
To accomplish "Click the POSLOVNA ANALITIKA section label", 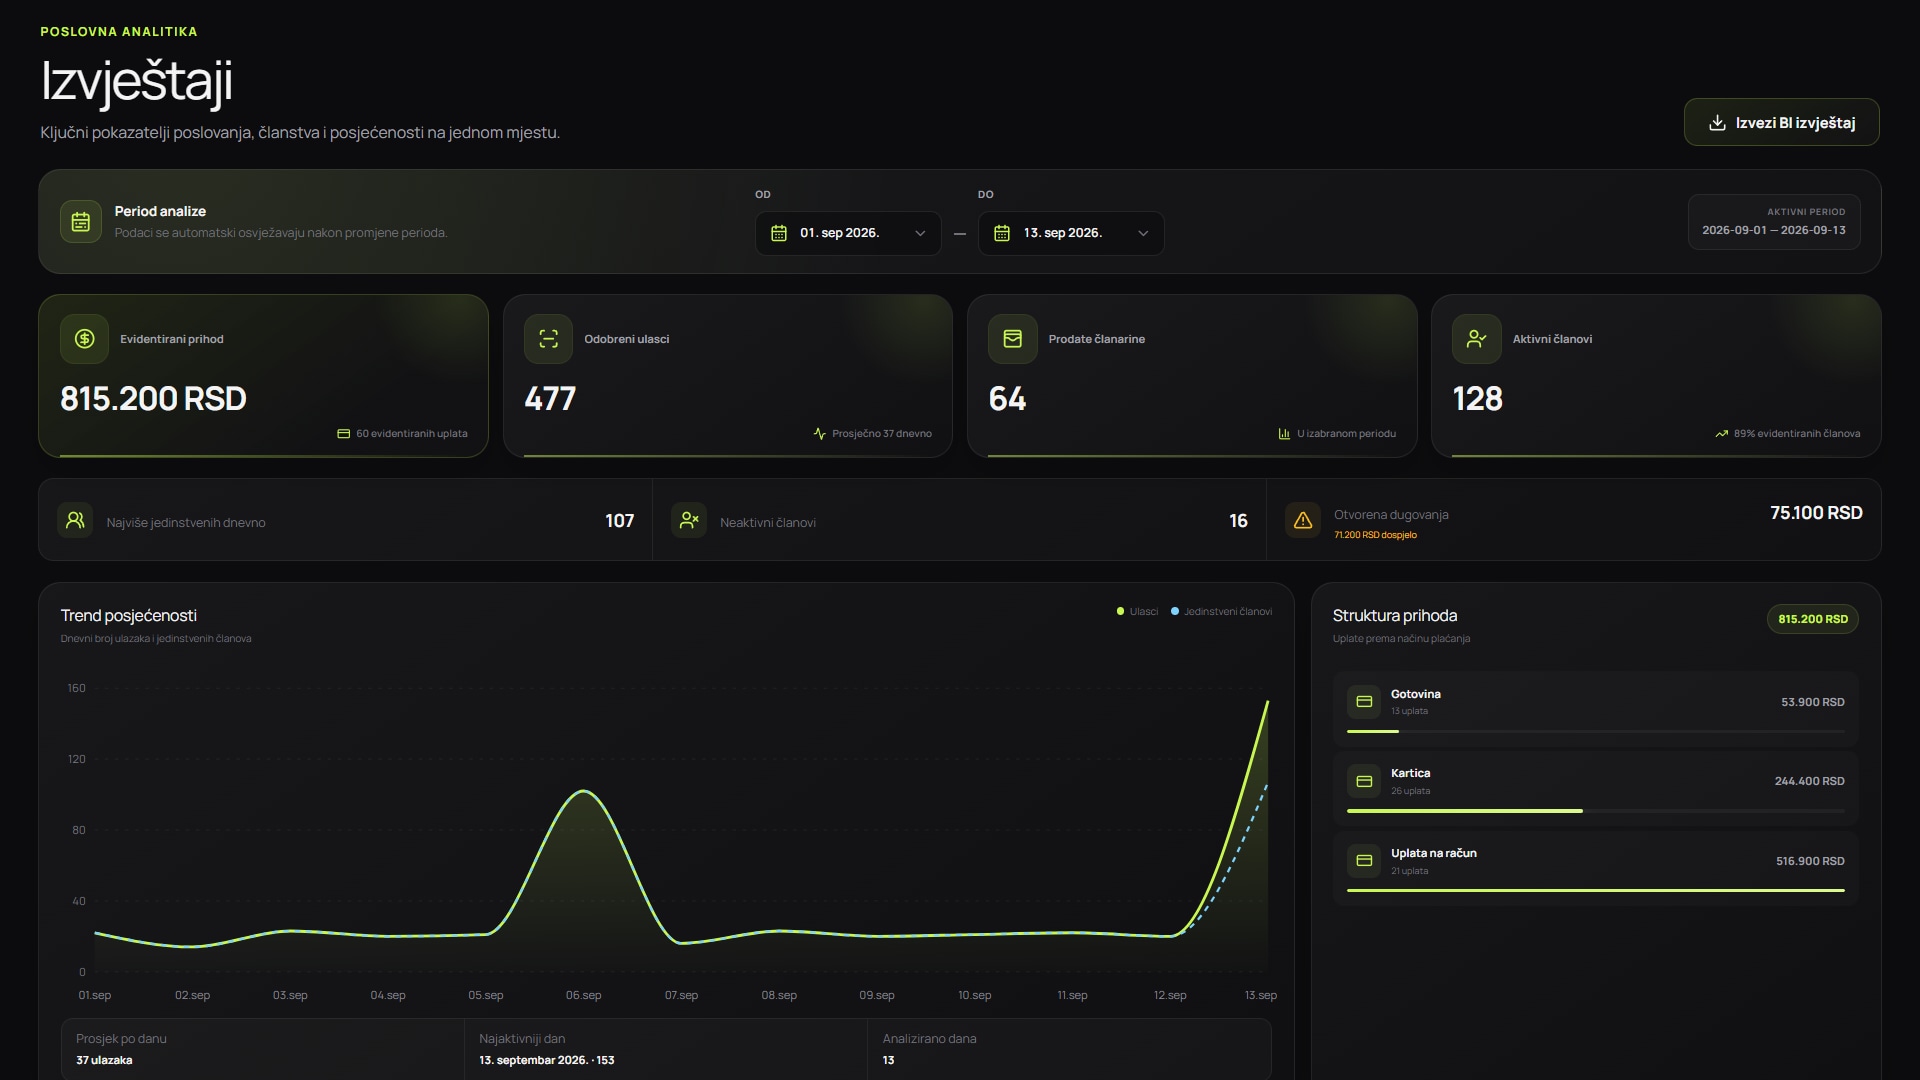I will [119, 32].
